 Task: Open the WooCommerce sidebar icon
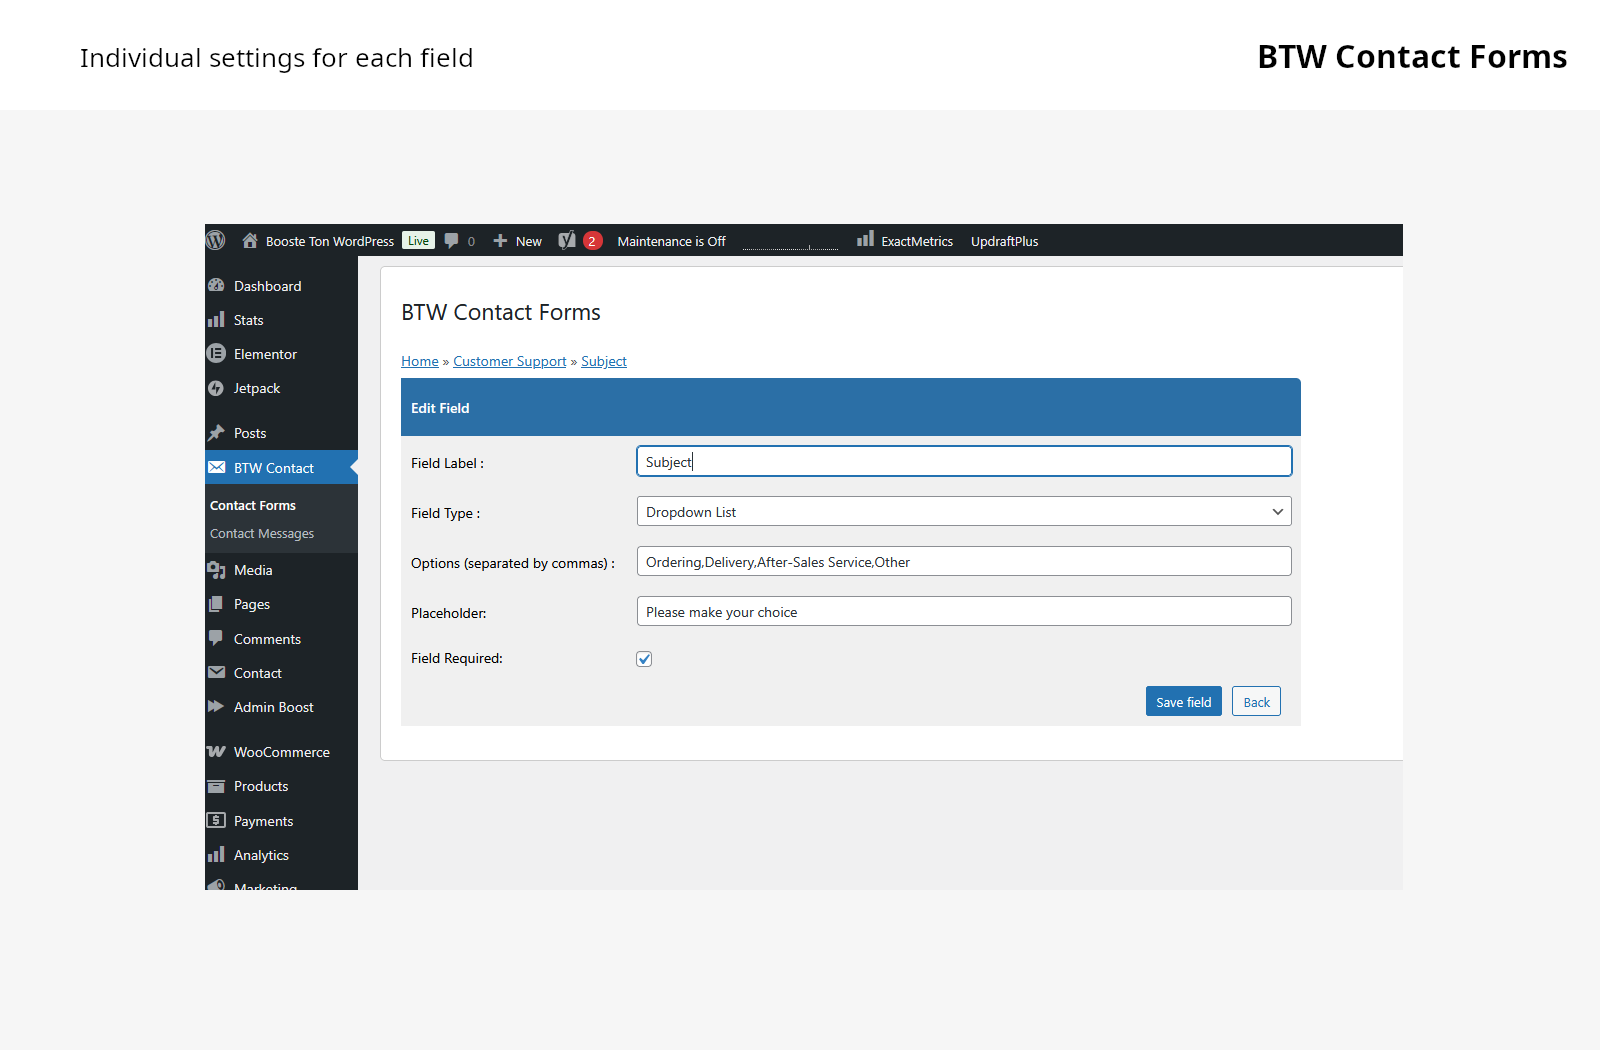tap(216, 752)
